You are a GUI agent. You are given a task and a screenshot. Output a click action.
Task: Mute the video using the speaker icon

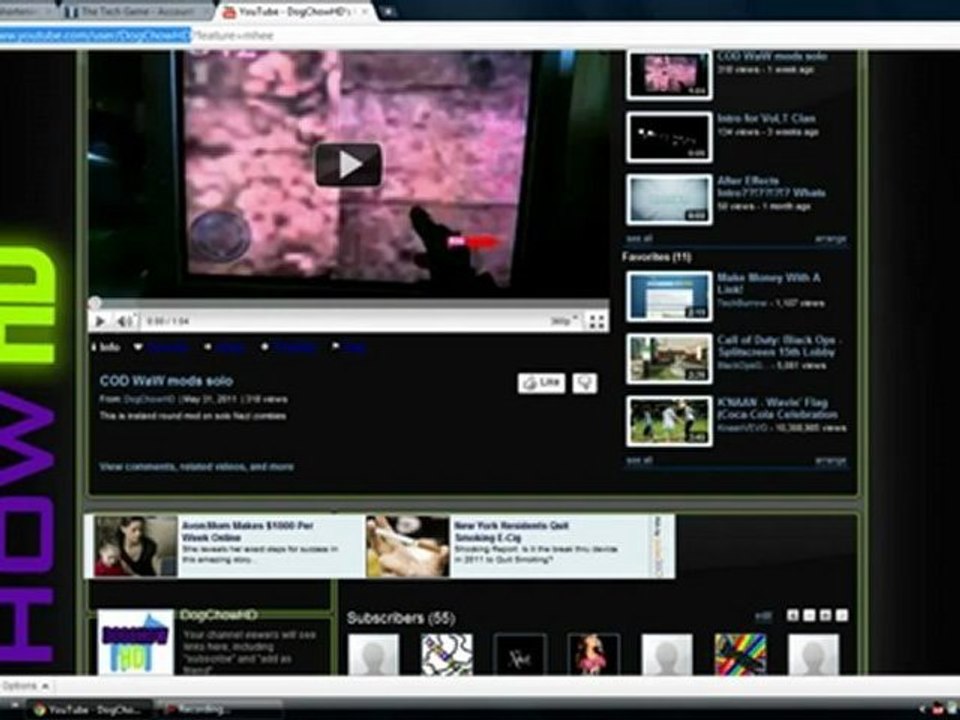point(124,321)
